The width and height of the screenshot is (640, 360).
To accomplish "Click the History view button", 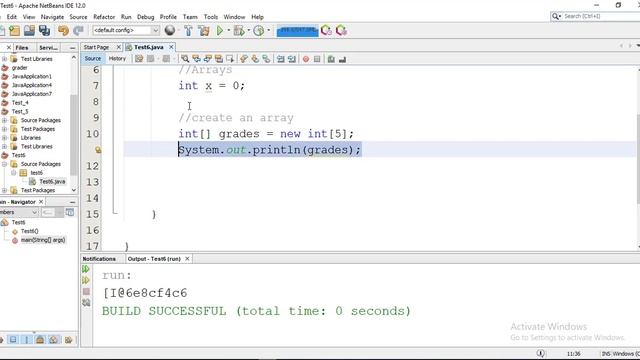I will [x=117, y=59].
